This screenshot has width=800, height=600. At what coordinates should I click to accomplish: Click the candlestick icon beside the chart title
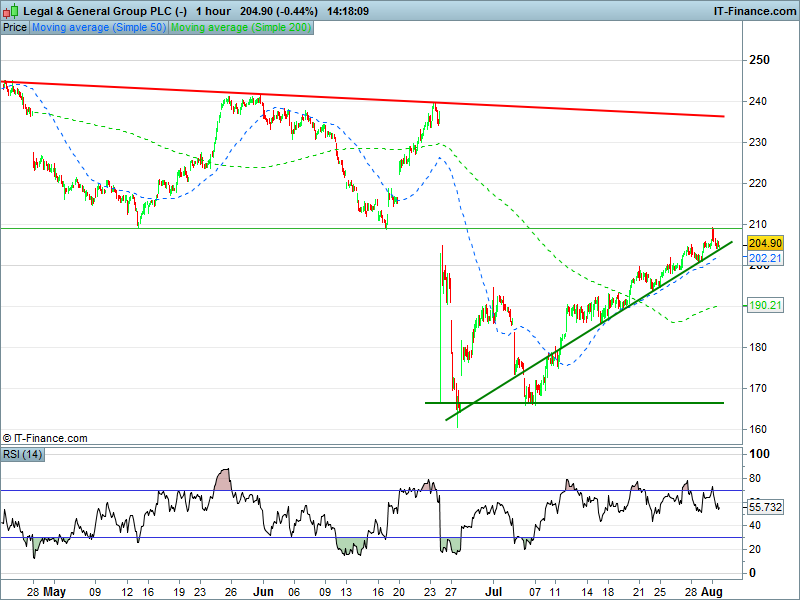[x=10, y=11]
